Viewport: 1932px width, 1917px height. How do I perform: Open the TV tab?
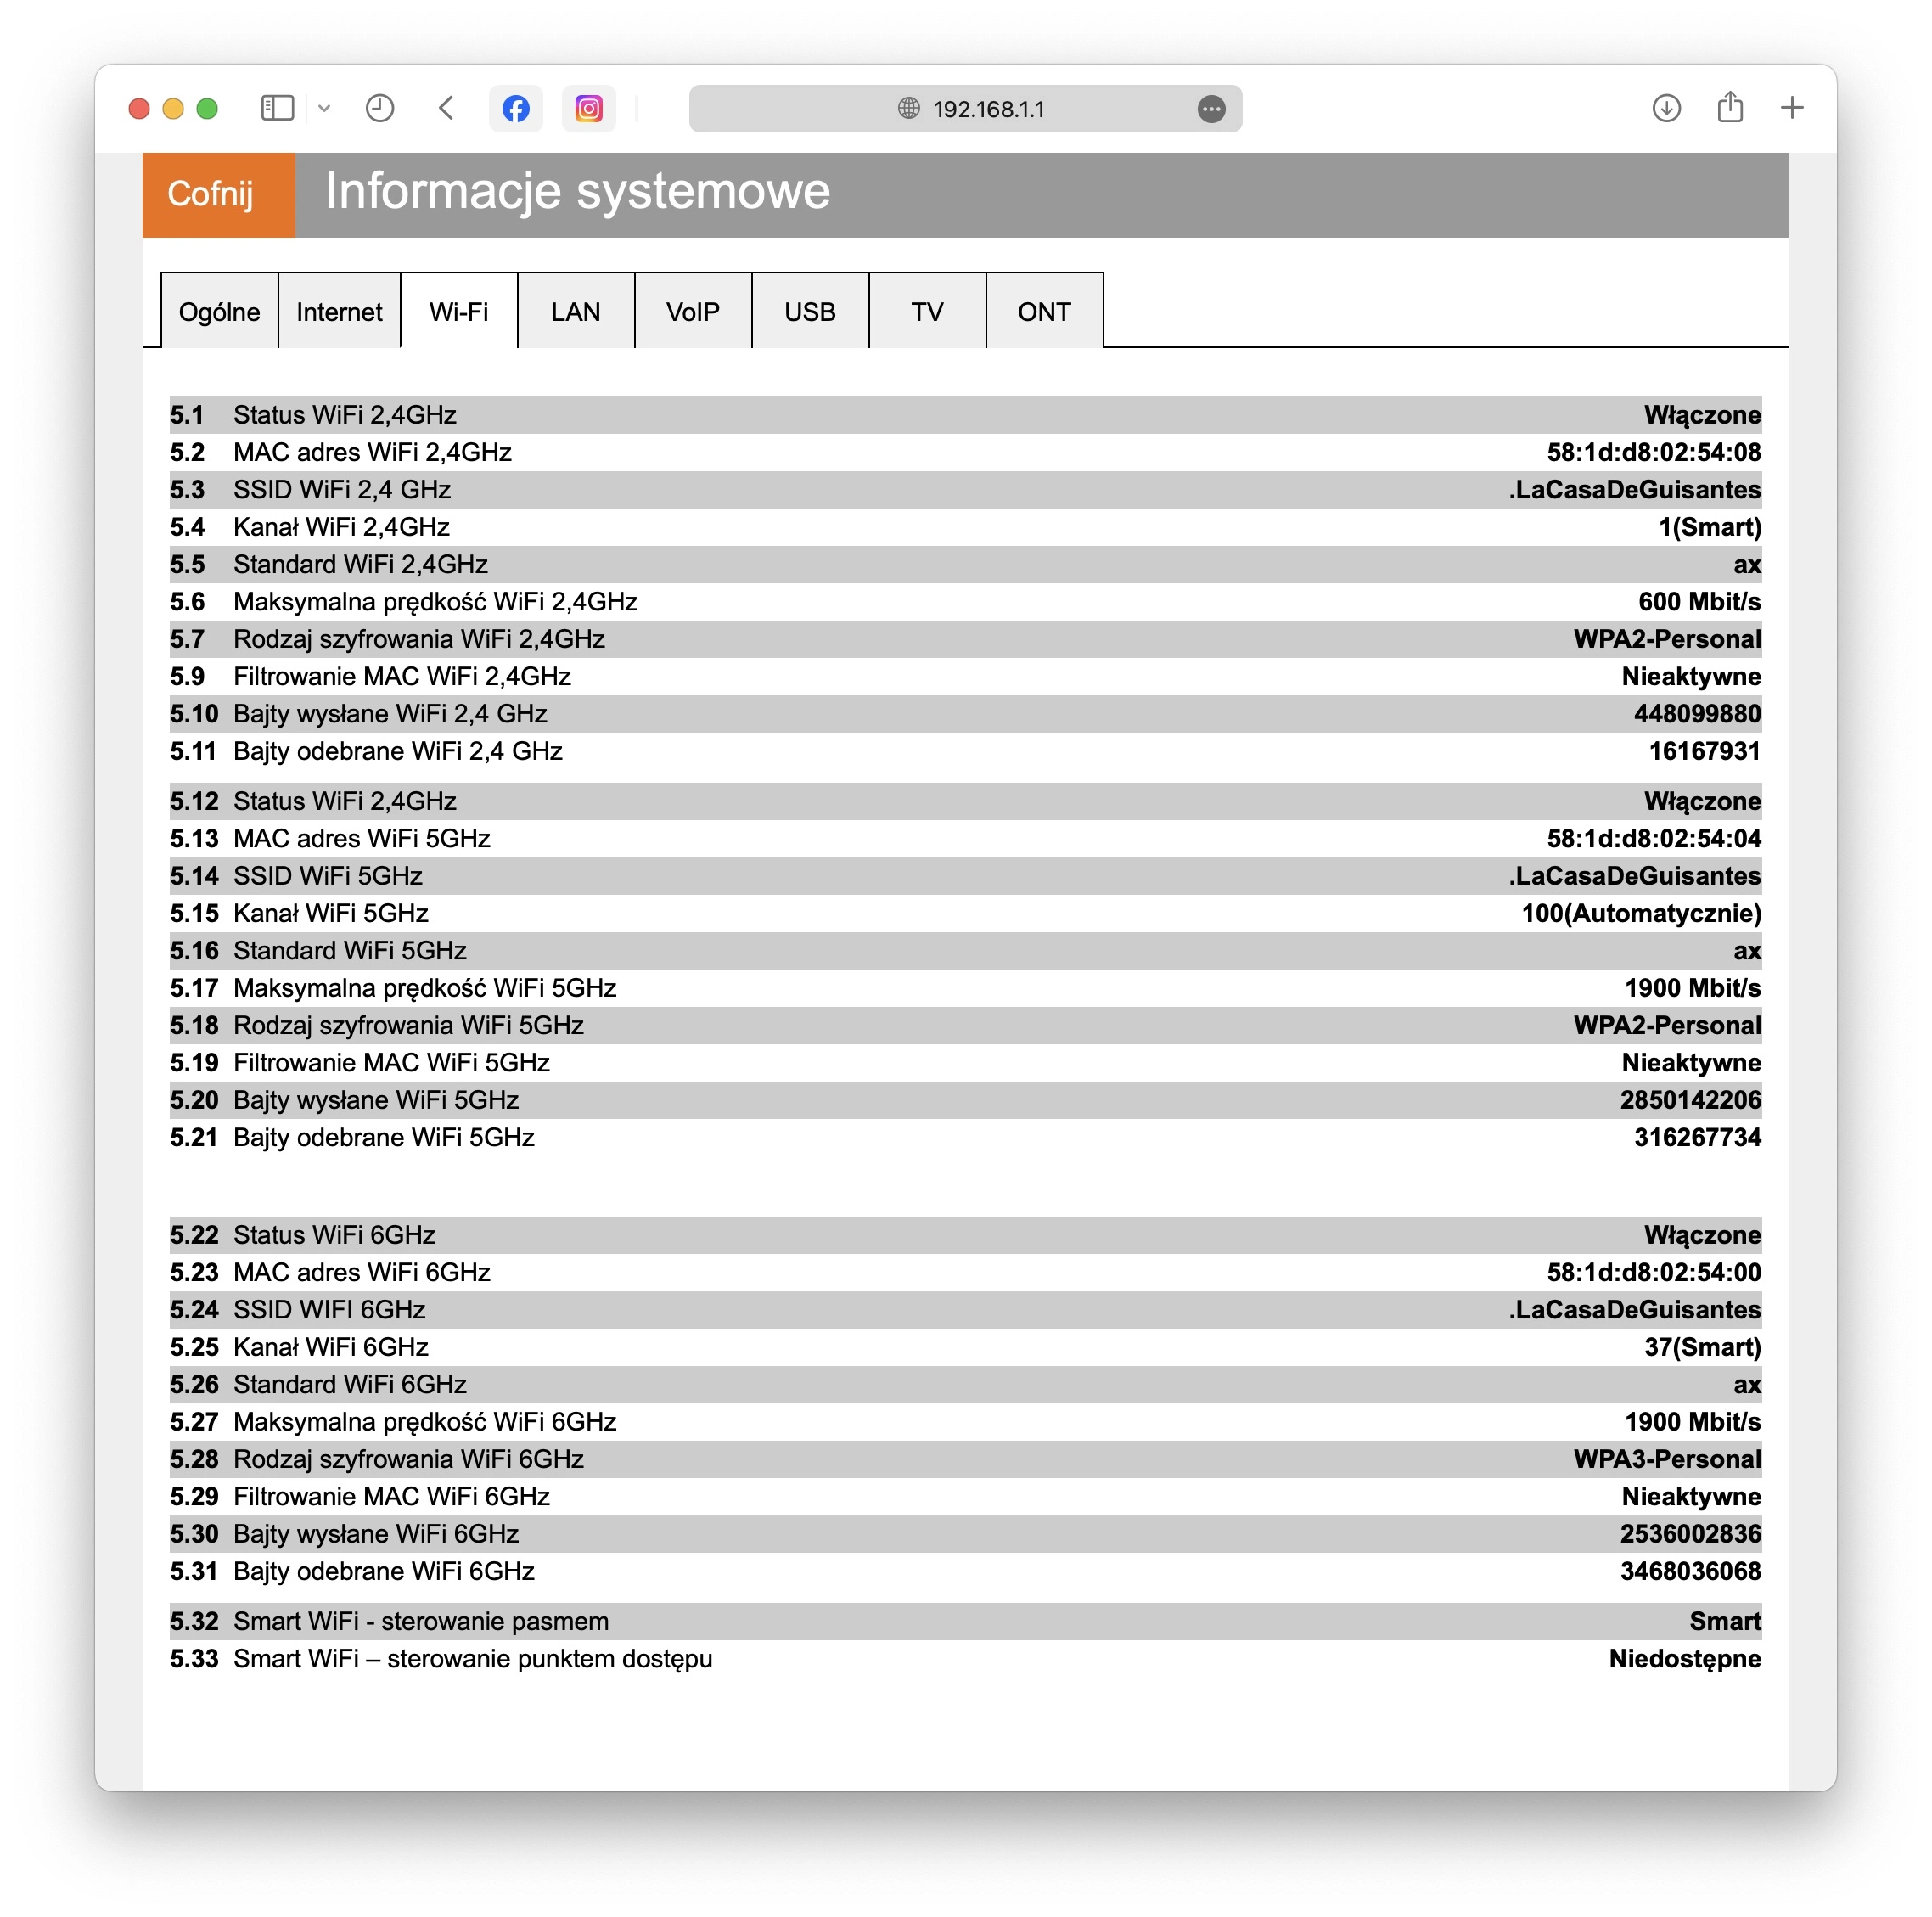927,312
